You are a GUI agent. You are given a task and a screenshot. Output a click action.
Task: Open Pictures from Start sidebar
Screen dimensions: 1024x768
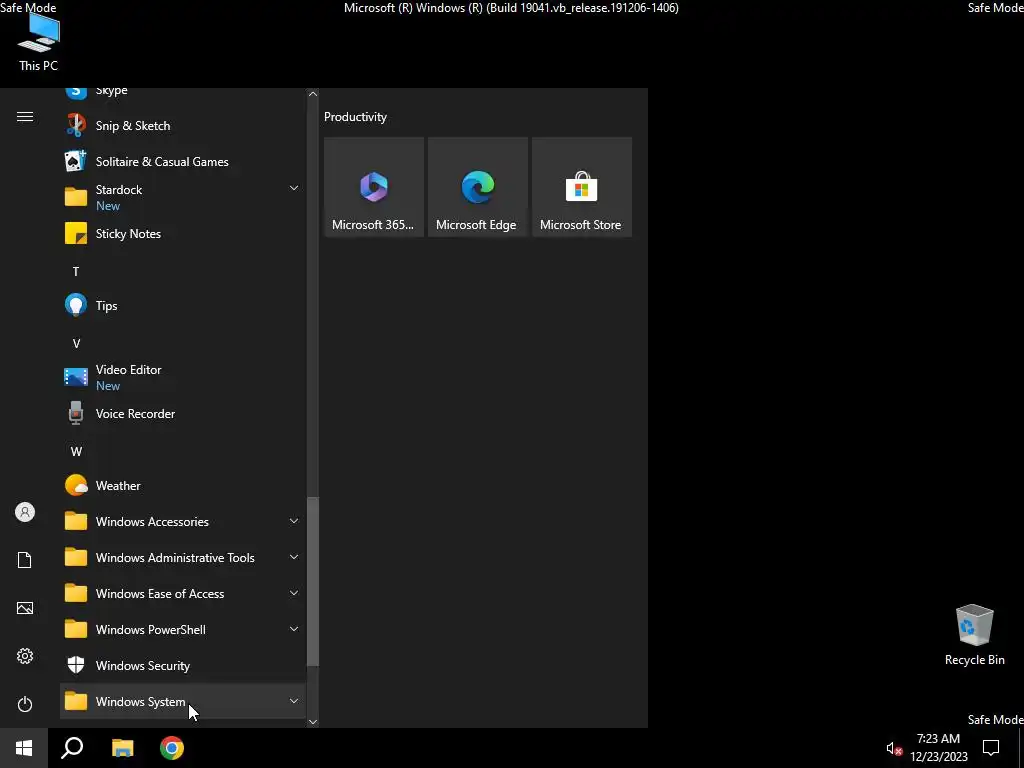(x=25, y=608)
